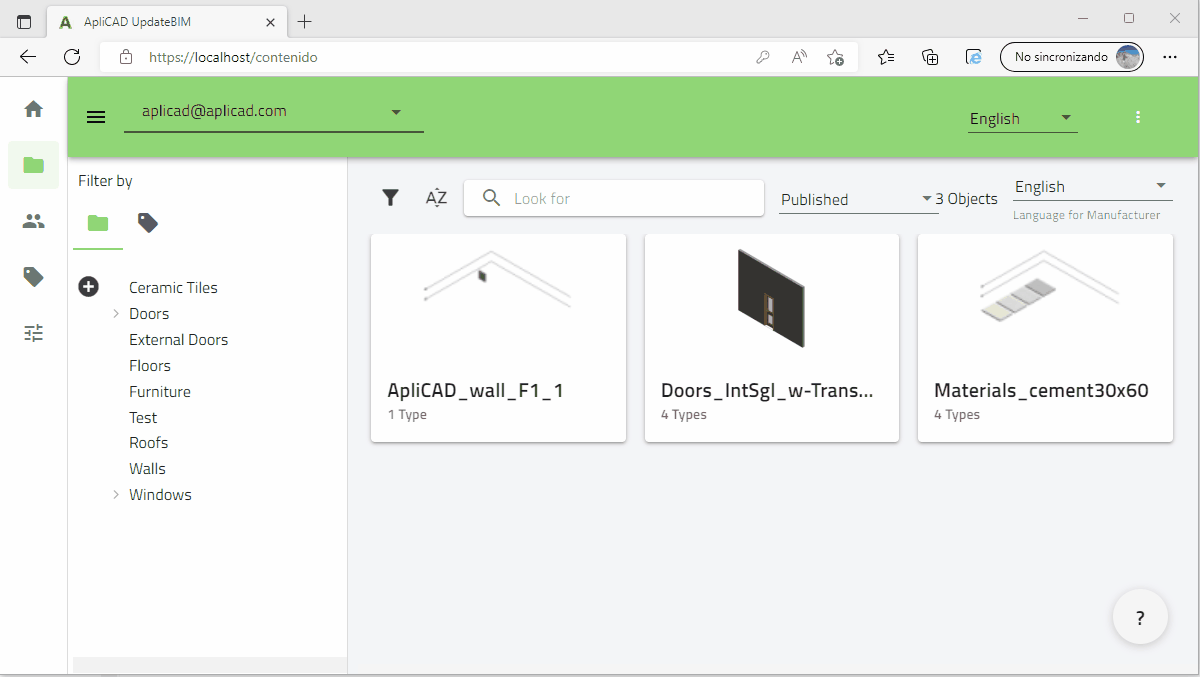Open the manufacturer language dropdown
Image resolution: width=1200 pixels, height=677 pixels.
1090,187
